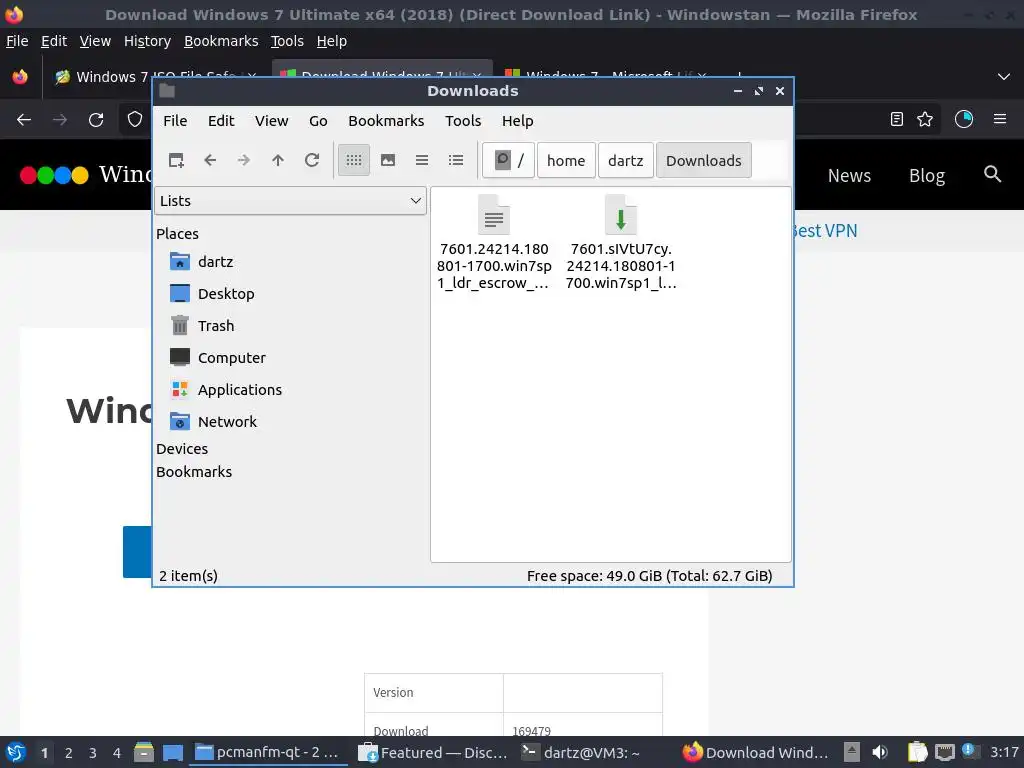Open the file manager Help menu
The height and width of the screenshot is (768, 1024).
click(x=518, y=121)
